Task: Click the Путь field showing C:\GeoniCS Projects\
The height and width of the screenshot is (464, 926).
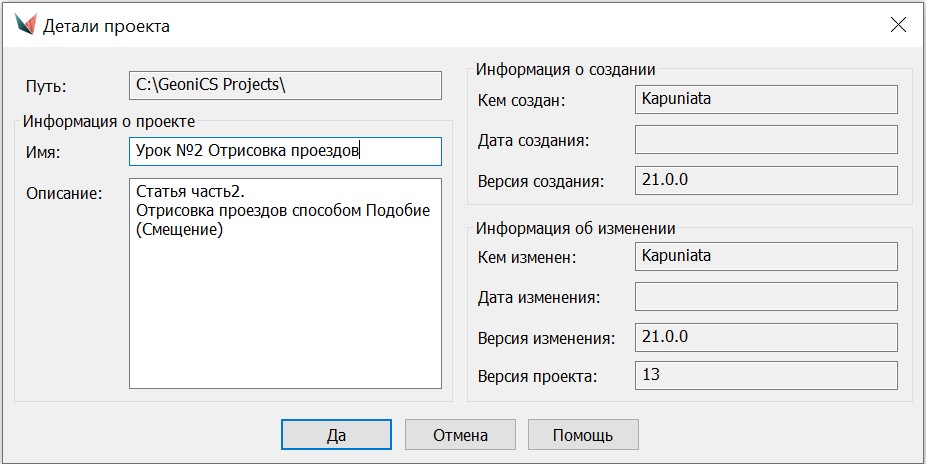Action: pyautogui.click(x=285, y=86)
